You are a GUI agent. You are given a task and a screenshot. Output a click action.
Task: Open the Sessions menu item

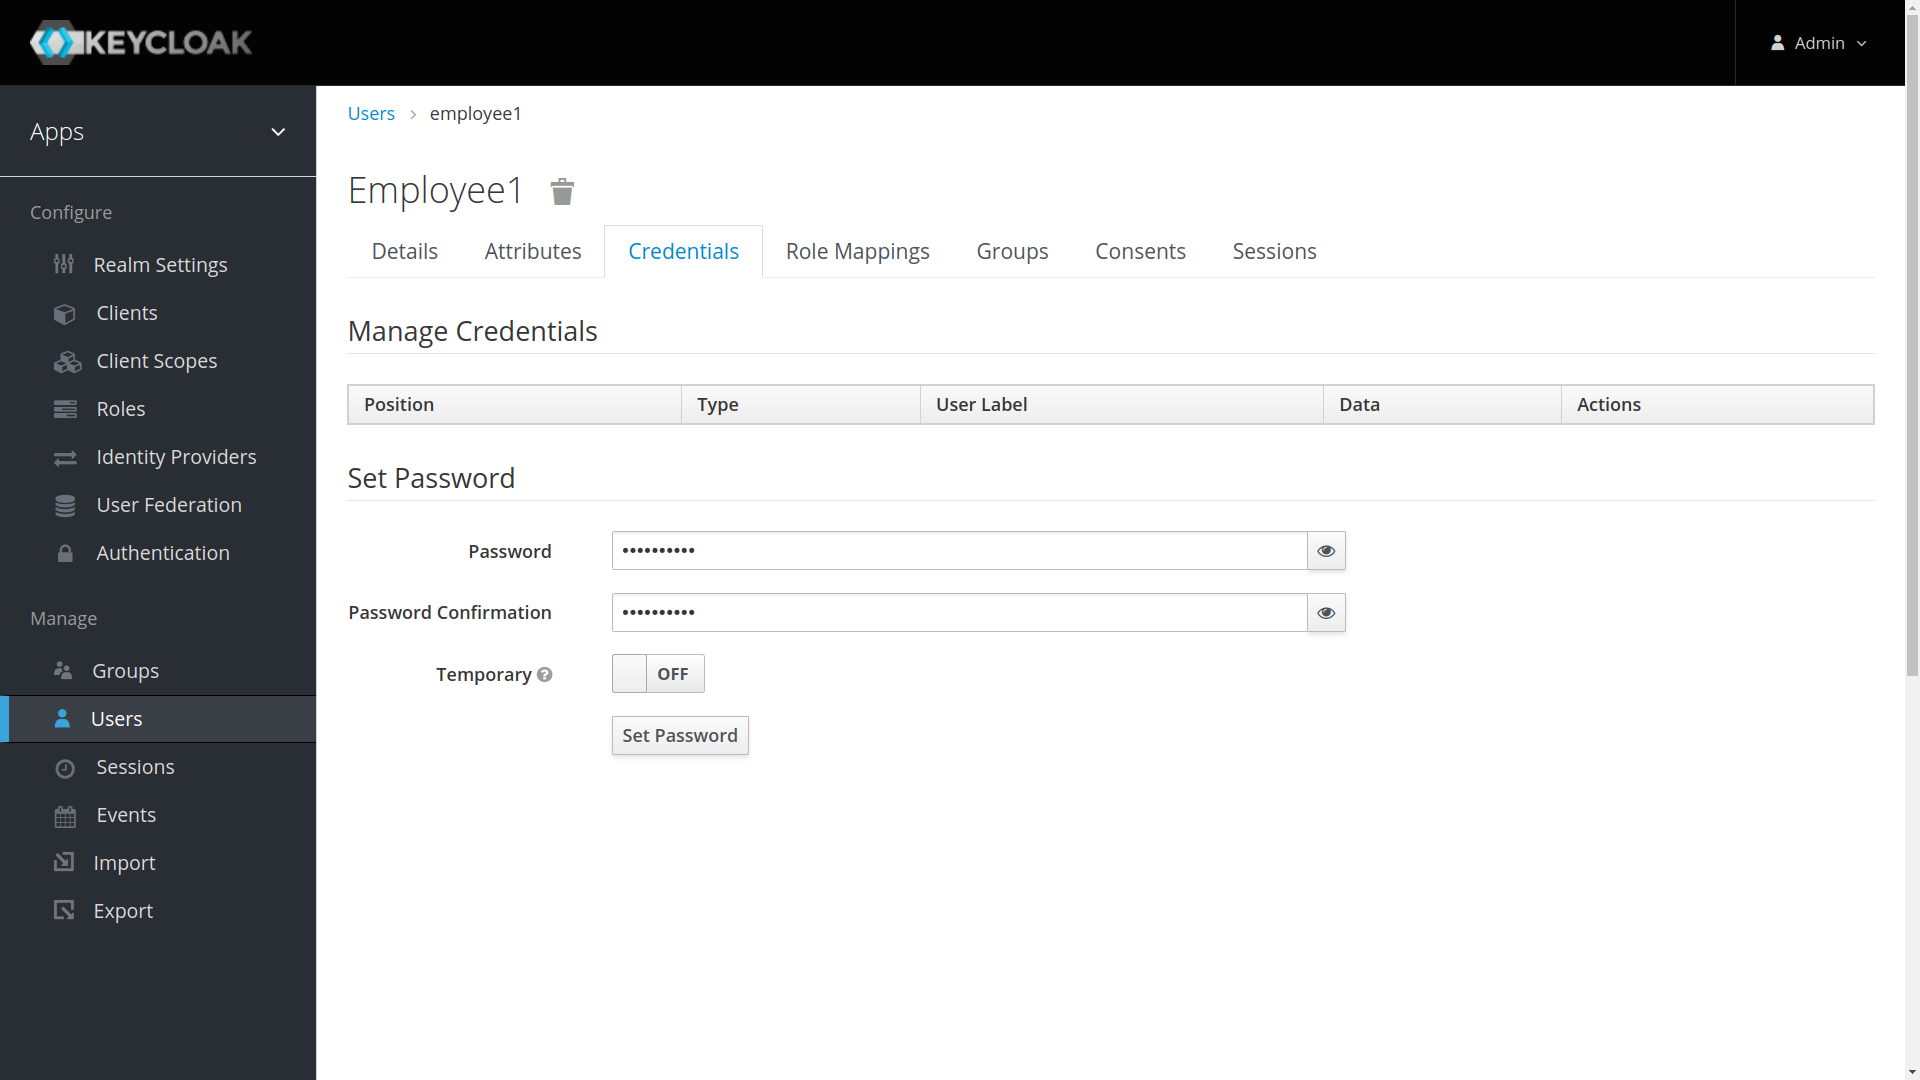(133, 765)
